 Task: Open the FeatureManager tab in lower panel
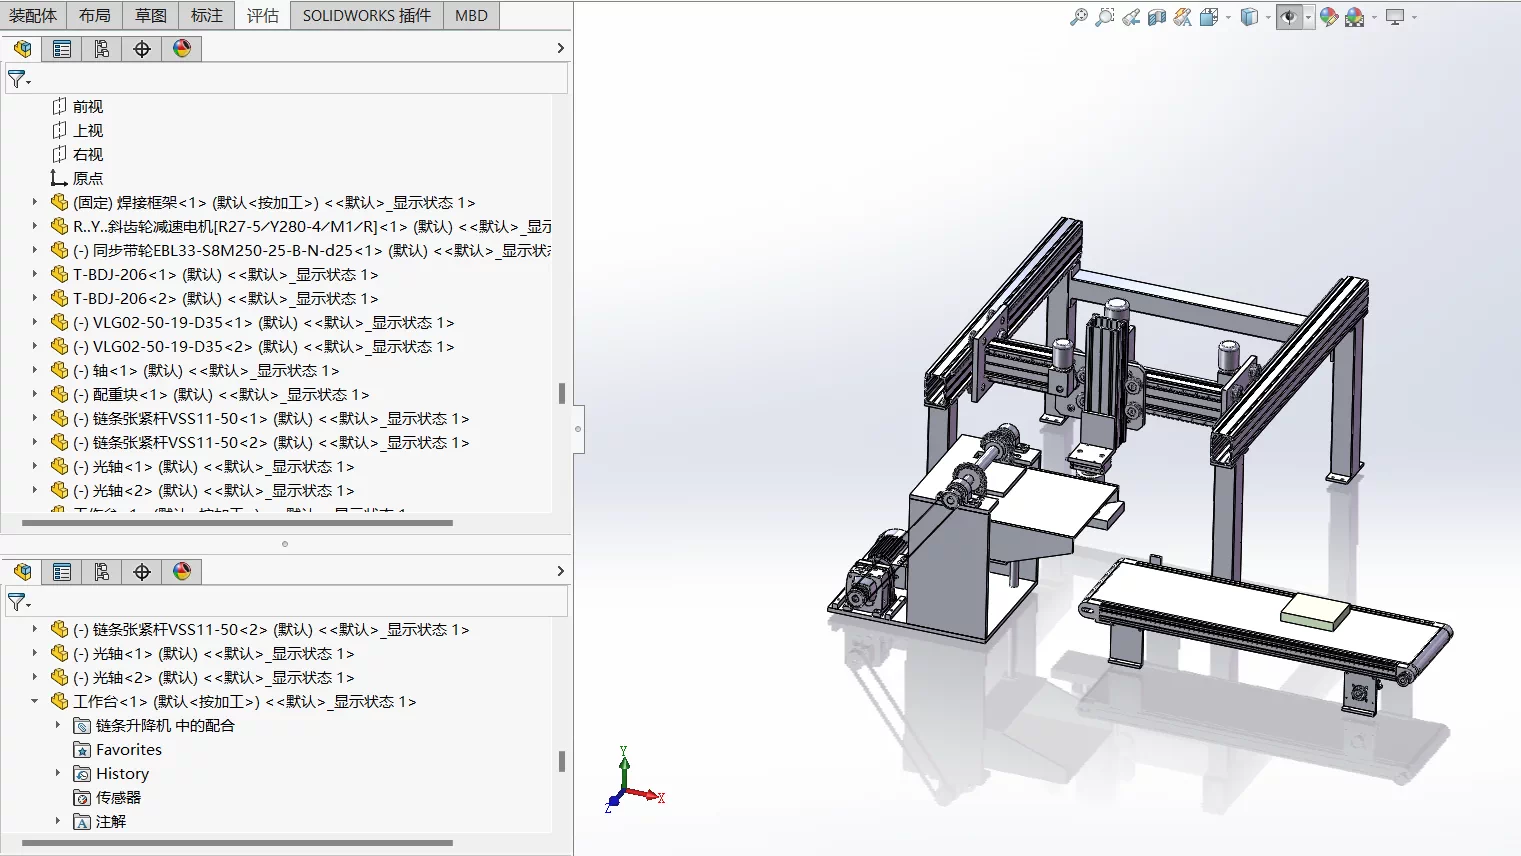[x=22, y=572]
